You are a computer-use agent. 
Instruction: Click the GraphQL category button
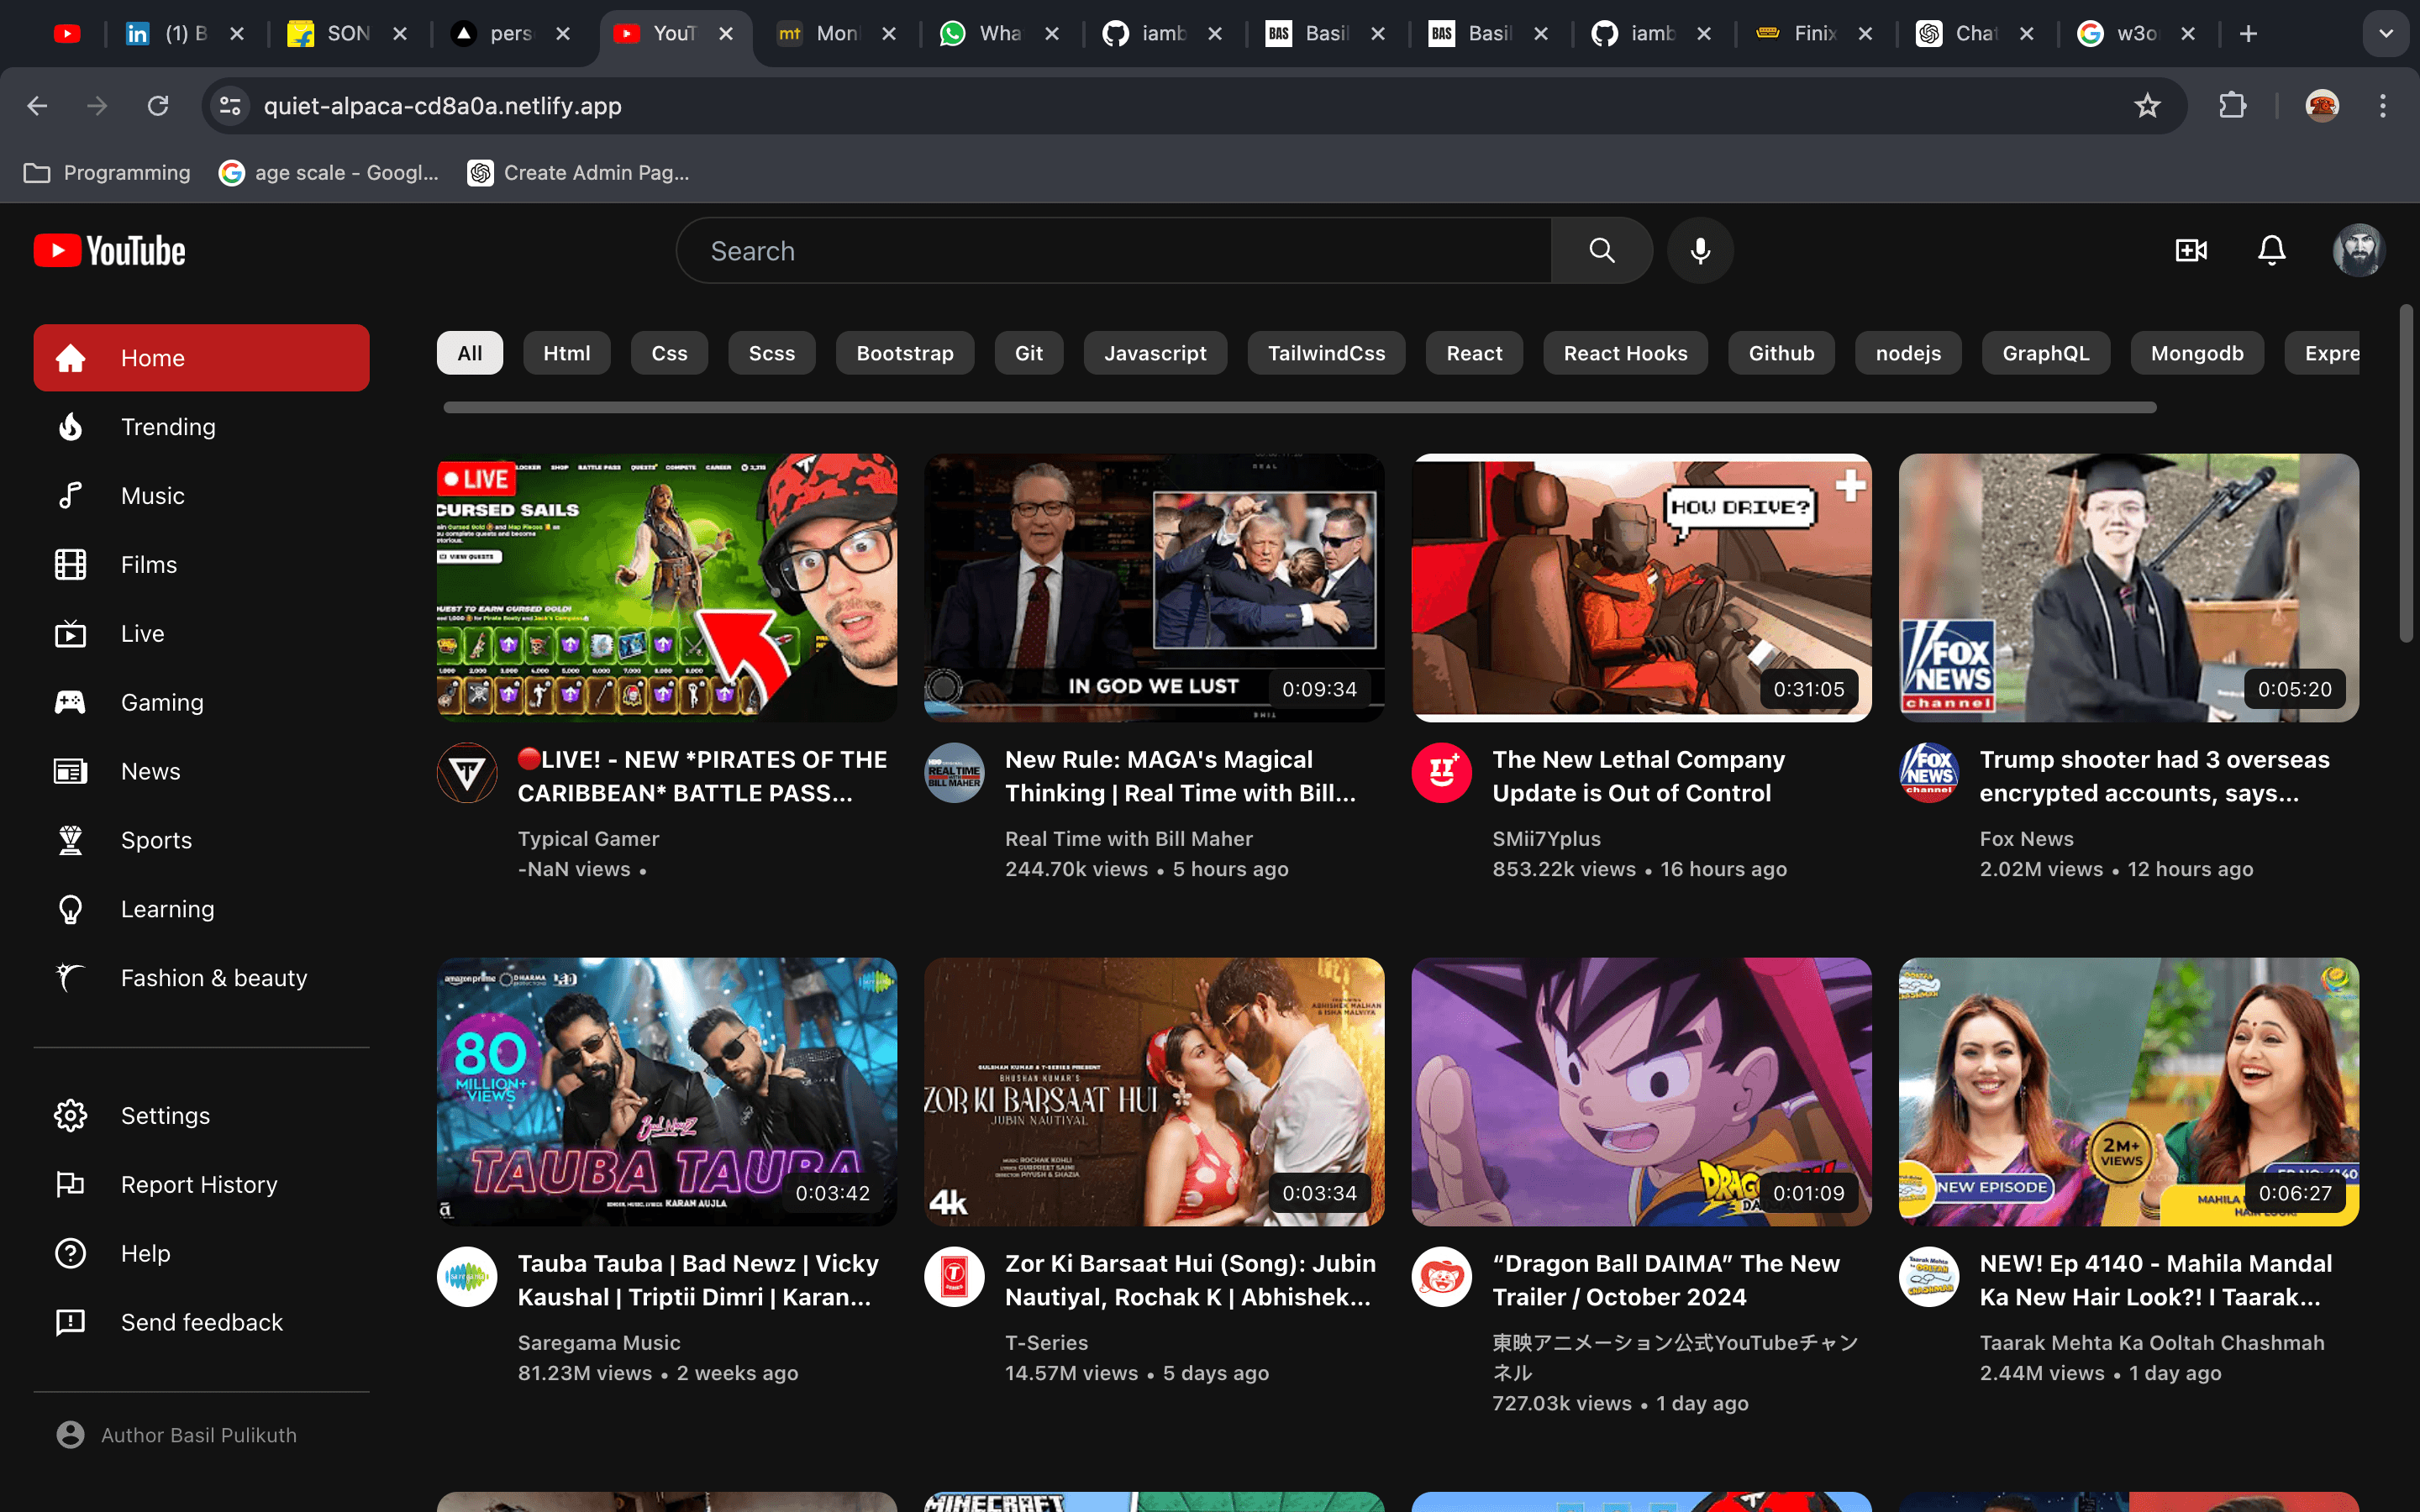(2047, 352)
